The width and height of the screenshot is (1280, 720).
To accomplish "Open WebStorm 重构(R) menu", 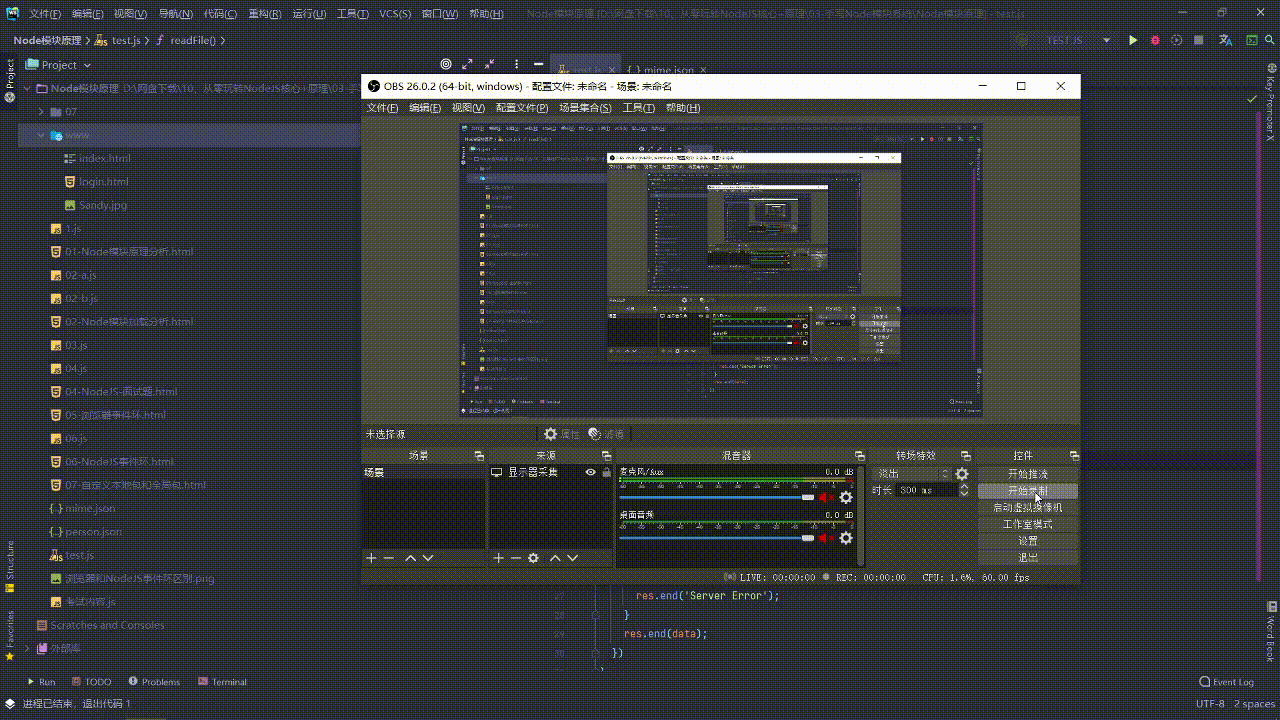I will point(264,14).
